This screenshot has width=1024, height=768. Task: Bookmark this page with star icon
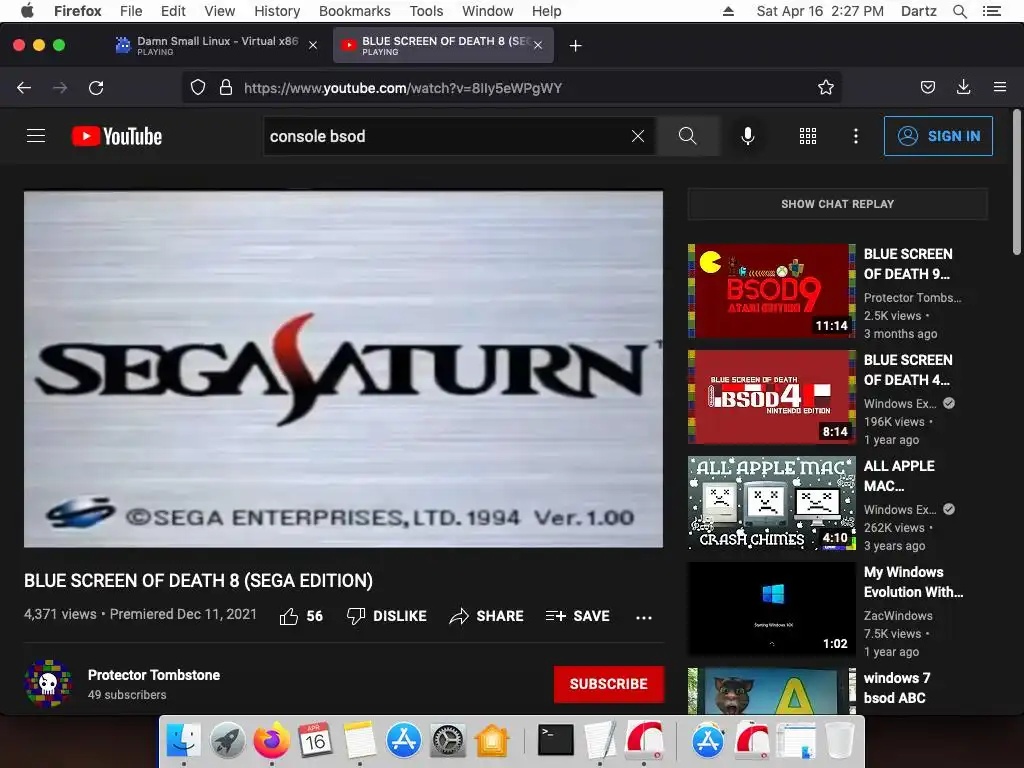coord(825,88)
